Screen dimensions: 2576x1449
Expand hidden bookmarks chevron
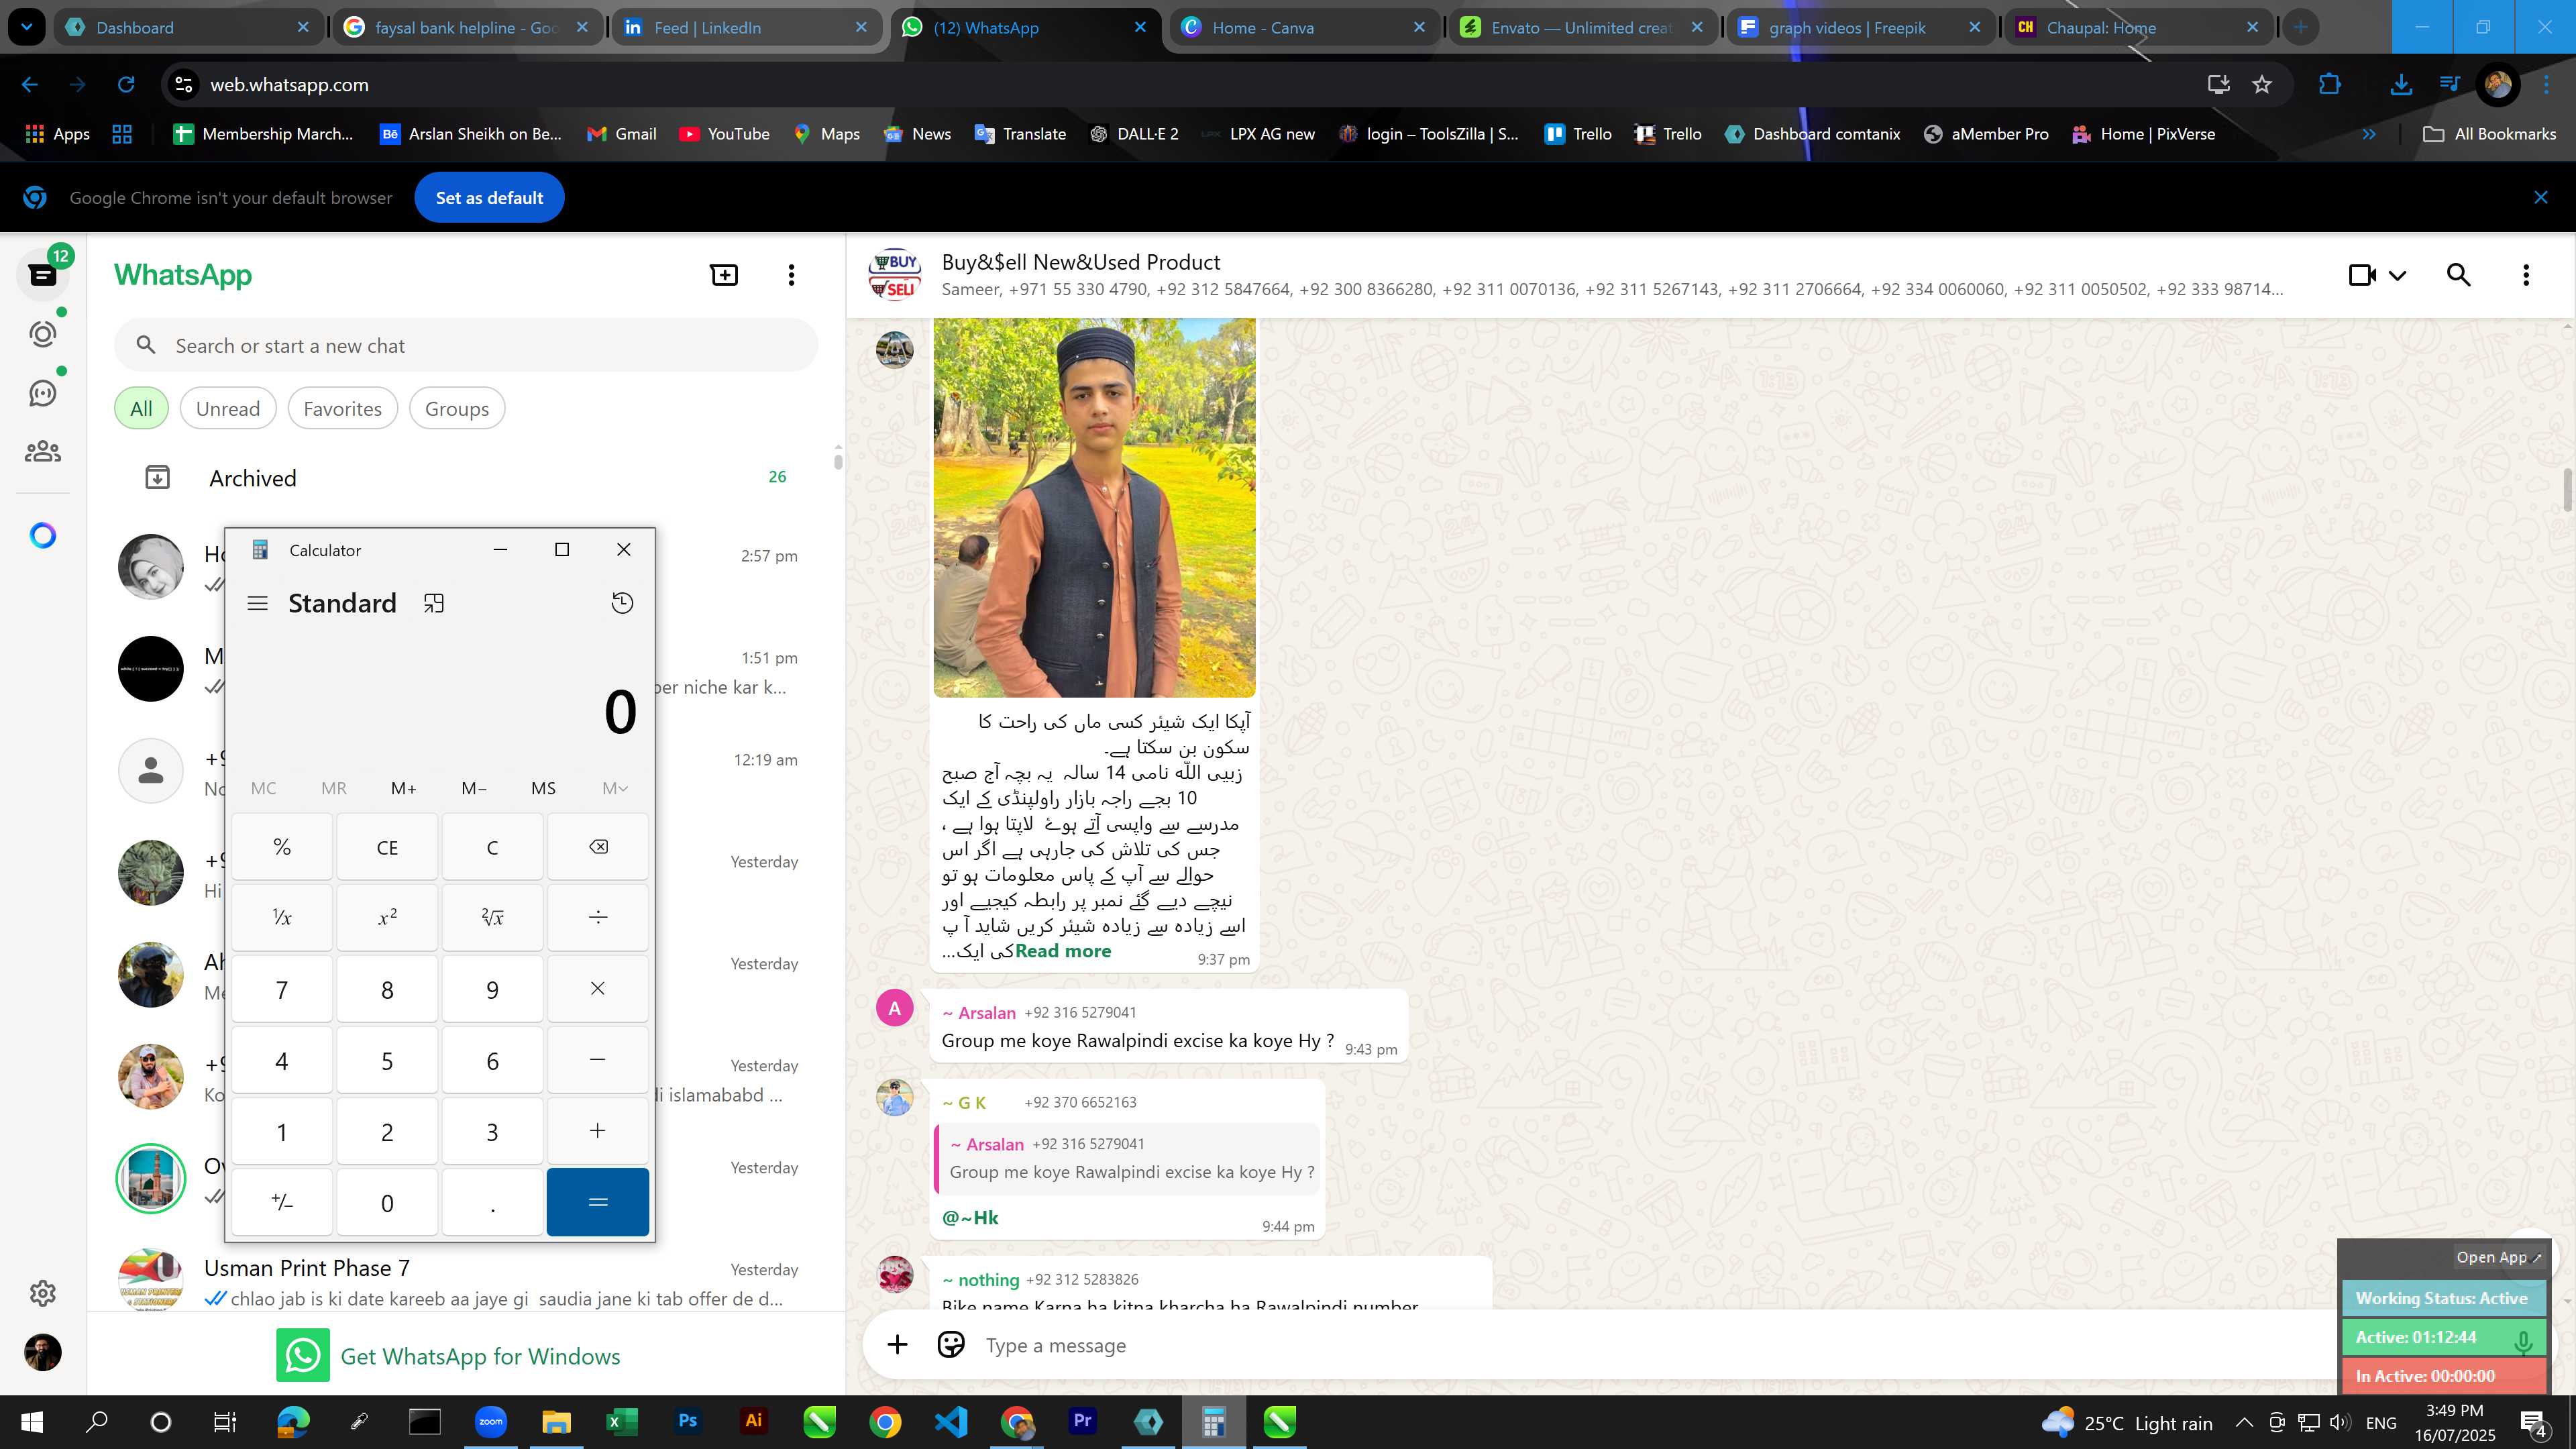[x=2369, y=134]
